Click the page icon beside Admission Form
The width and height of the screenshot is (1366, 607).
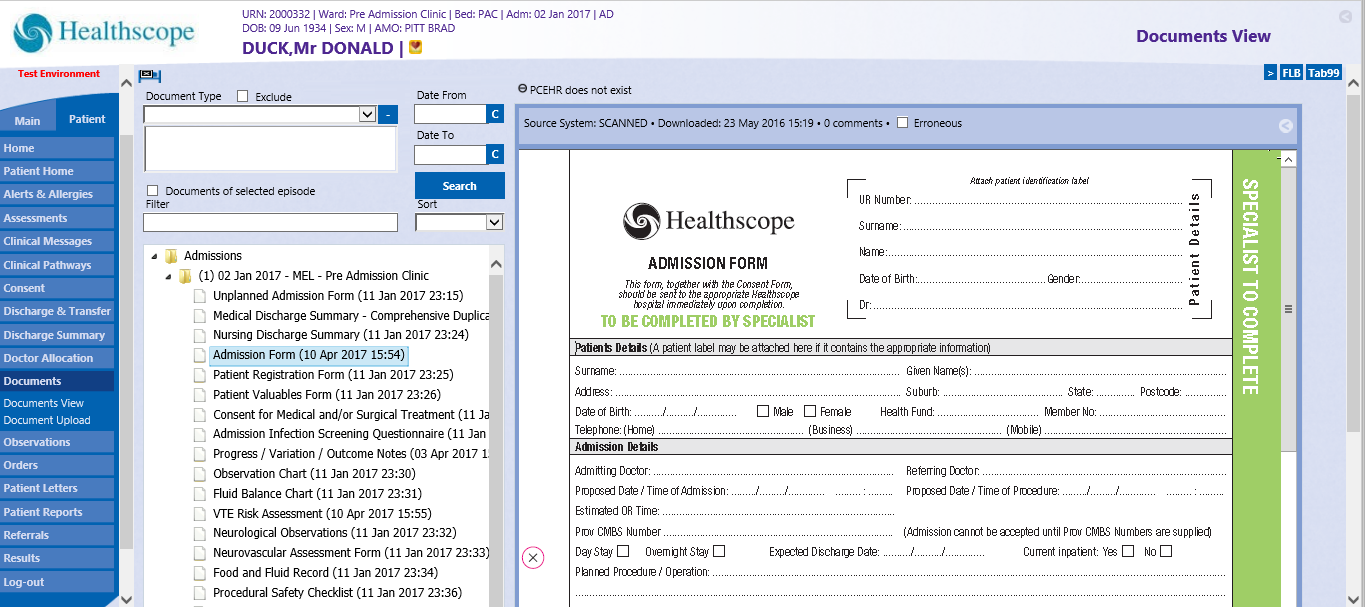tap(199, 355)
